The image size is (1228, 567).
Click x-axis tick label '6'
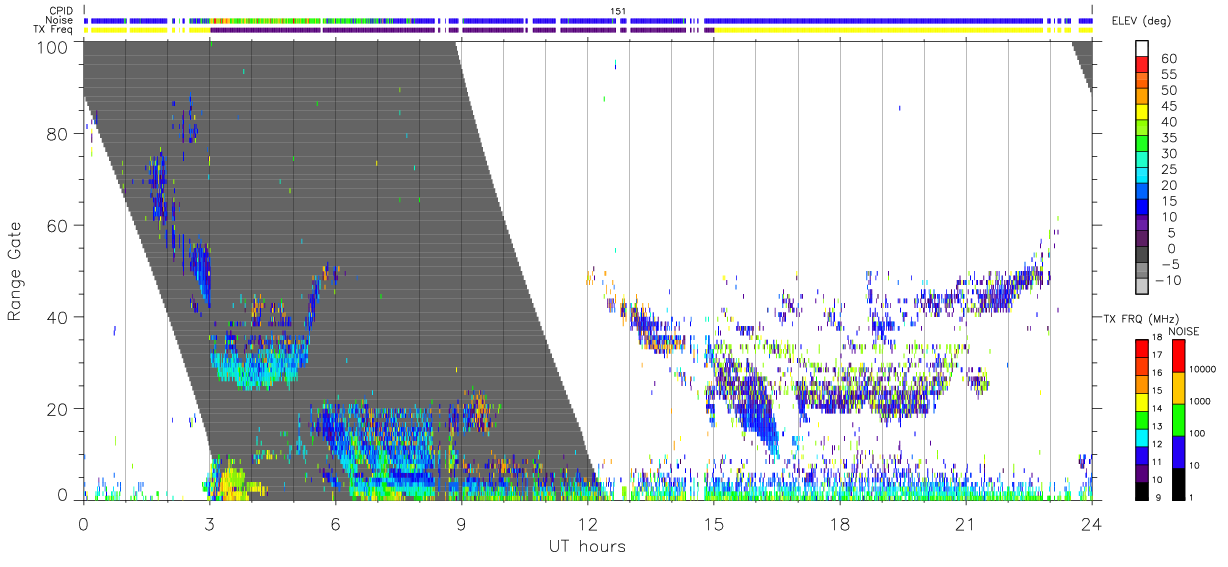tap(335, 524)
